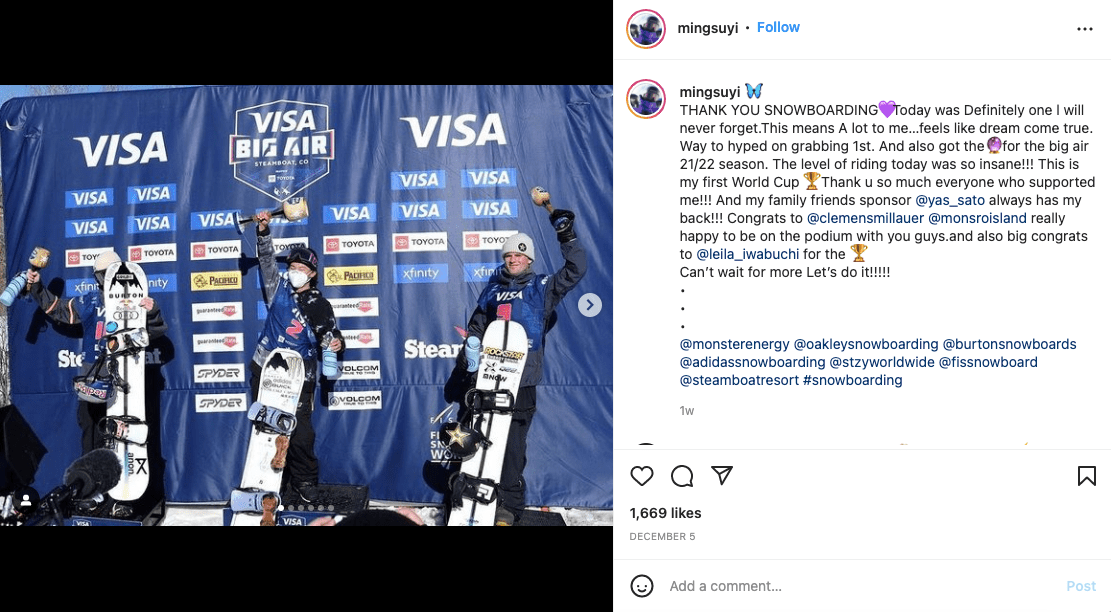Share the post via paper plane icon
The image size is (1111, 612).
pyautogui.click(x=721, y=475)
